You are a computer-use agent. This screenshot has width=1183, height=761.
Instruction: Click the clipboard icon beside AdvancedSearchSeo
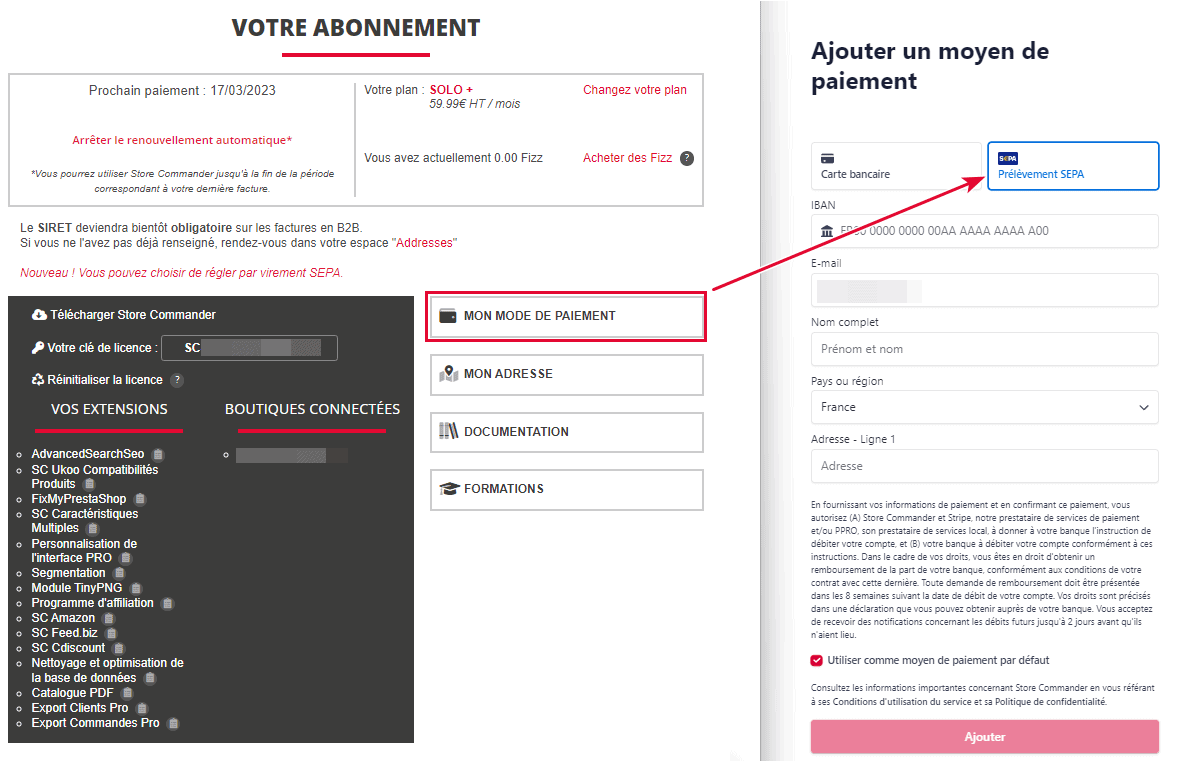(x=158, y=454)
